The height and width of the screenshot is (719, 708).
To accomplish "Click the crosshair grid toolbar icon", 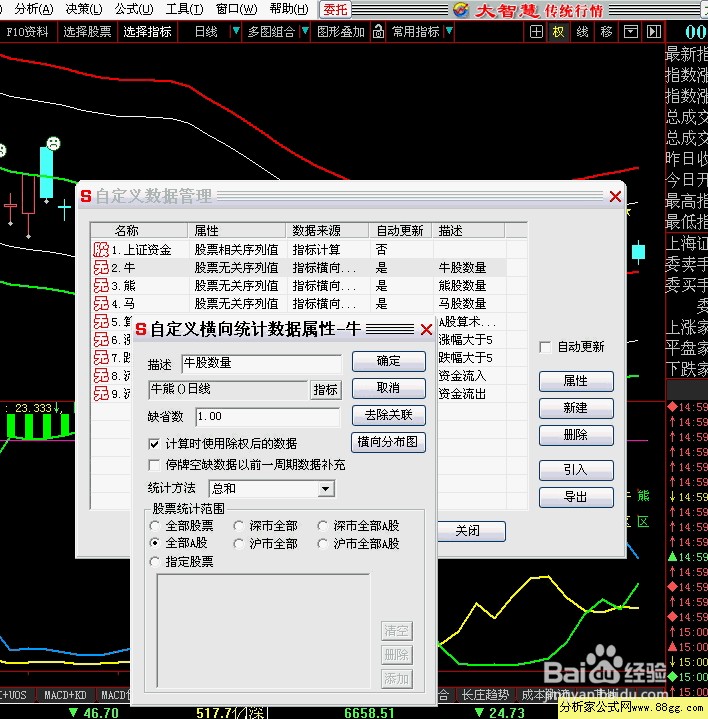I will 536,32.
